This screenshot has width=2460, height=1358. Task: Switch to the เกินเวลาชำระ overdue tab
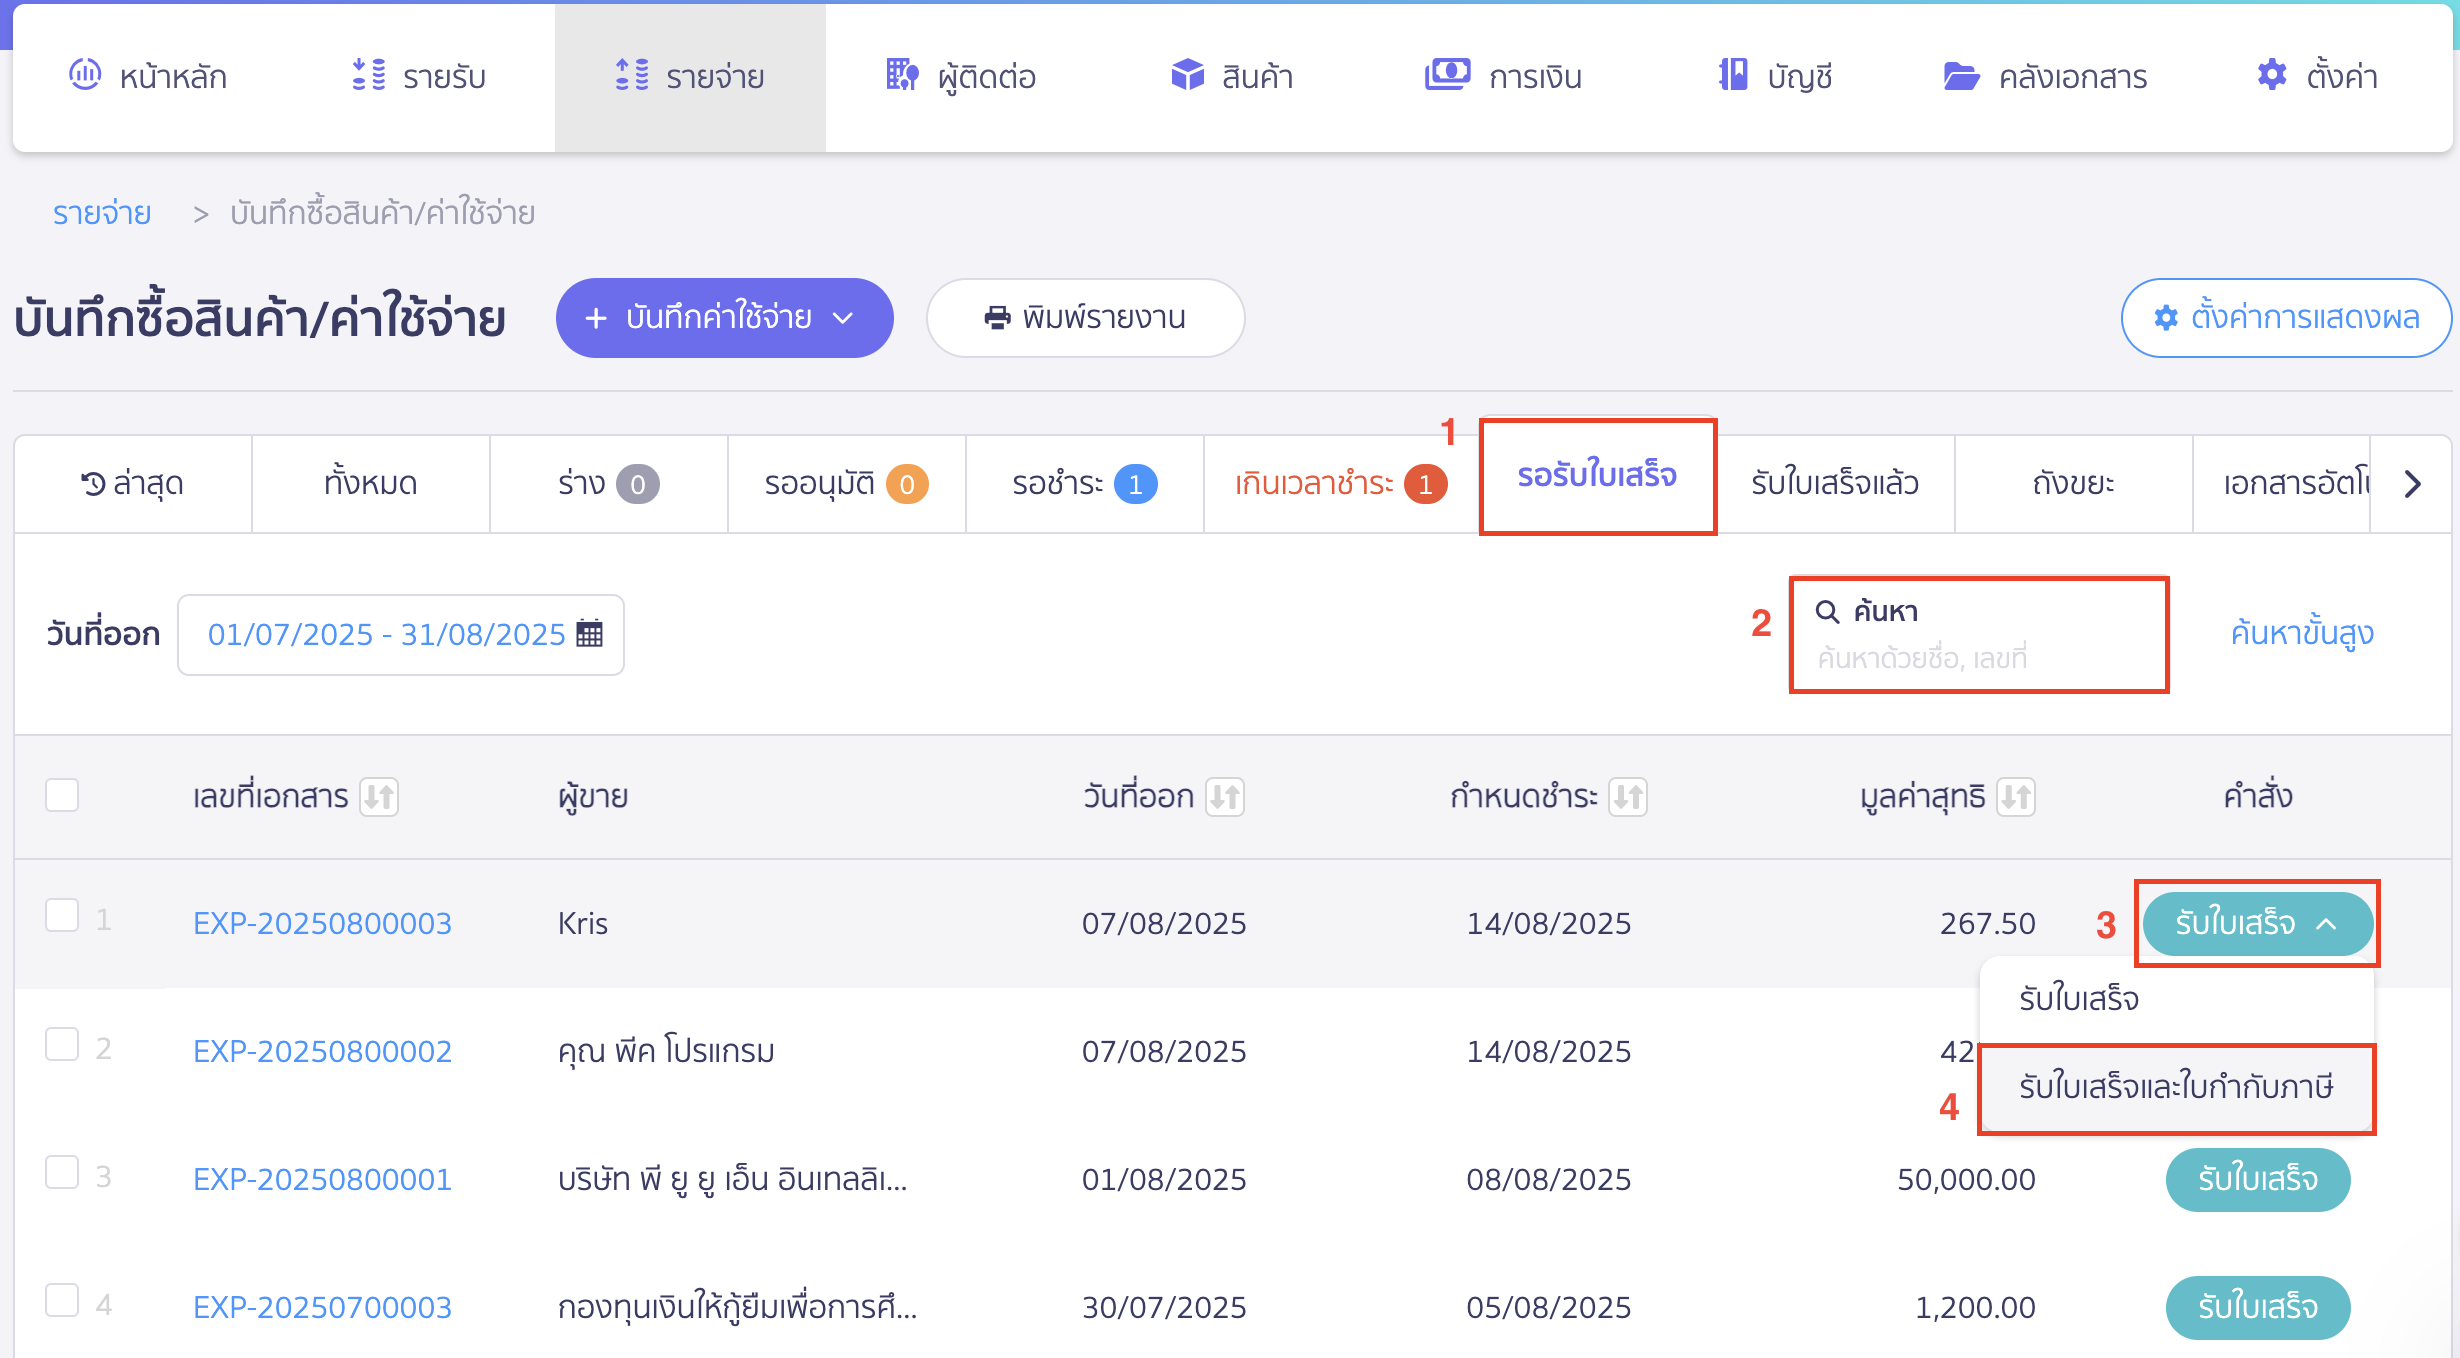pos(1341,484)
